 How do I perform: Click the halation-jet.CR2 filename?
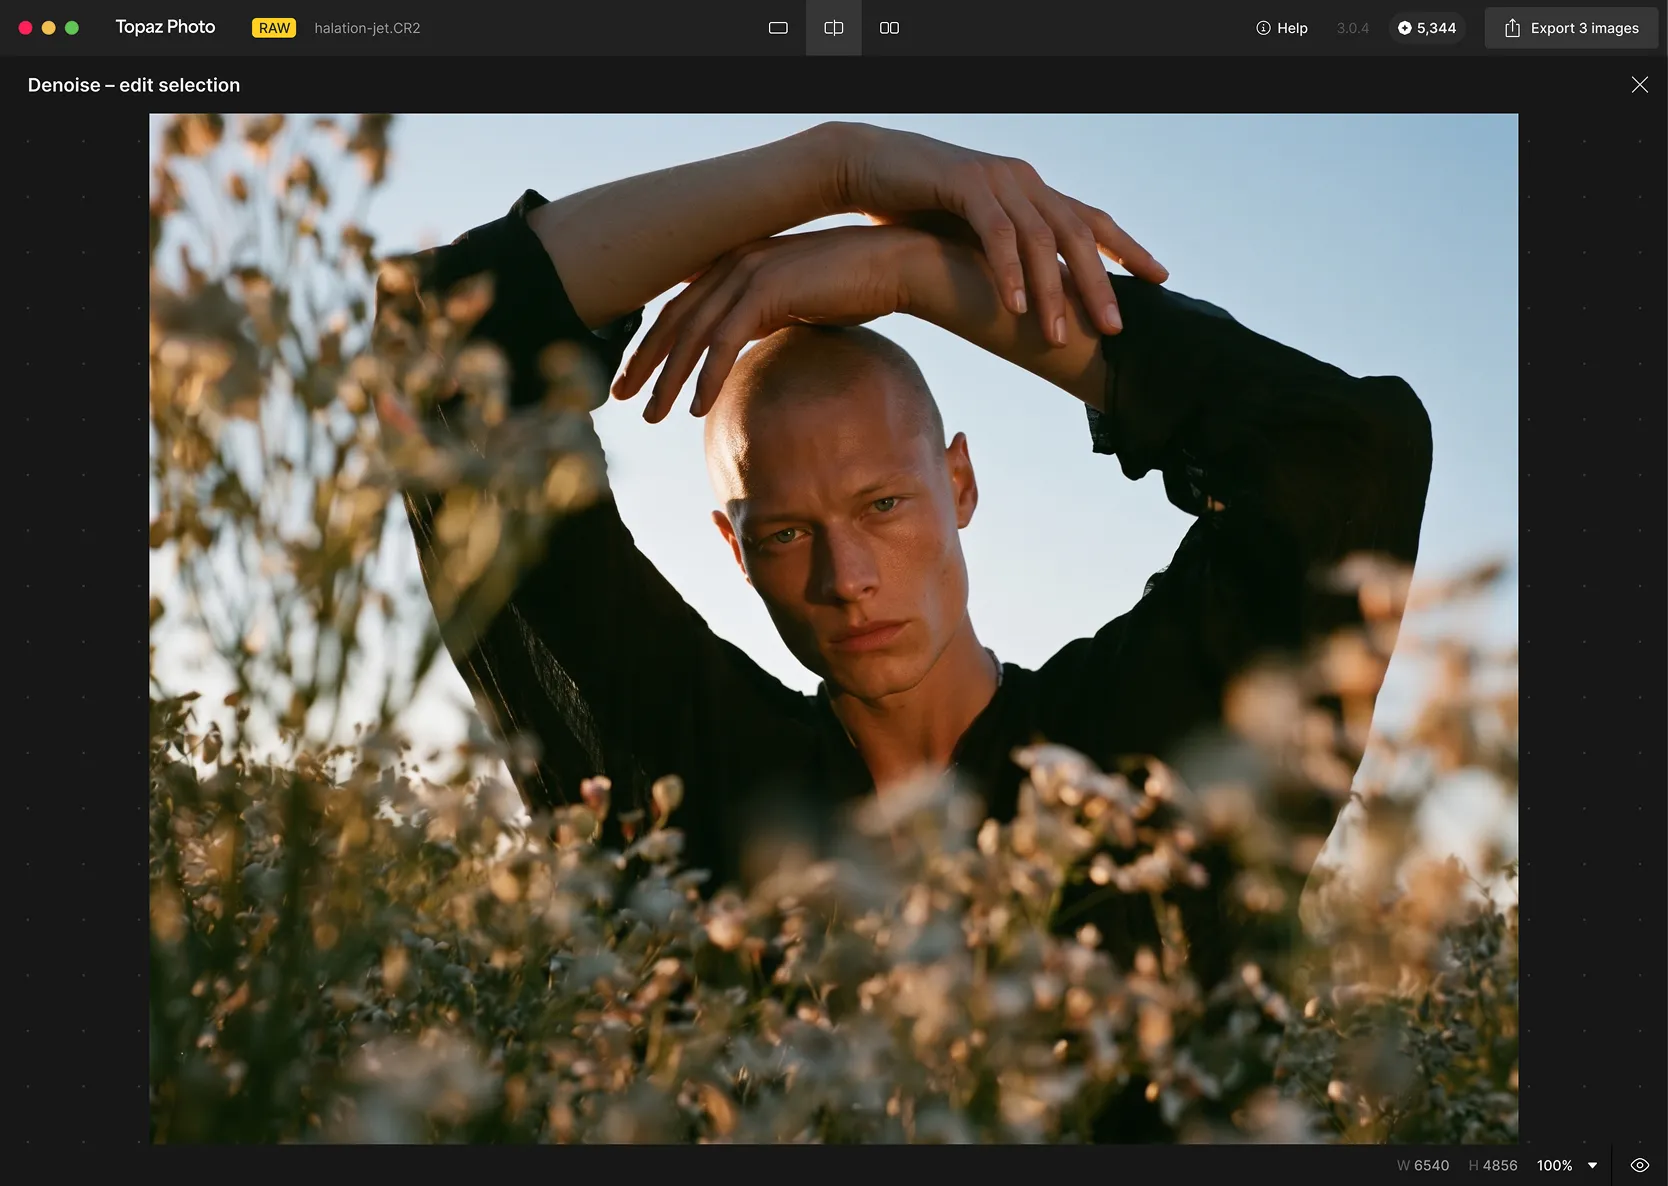[x=367, y=28]
